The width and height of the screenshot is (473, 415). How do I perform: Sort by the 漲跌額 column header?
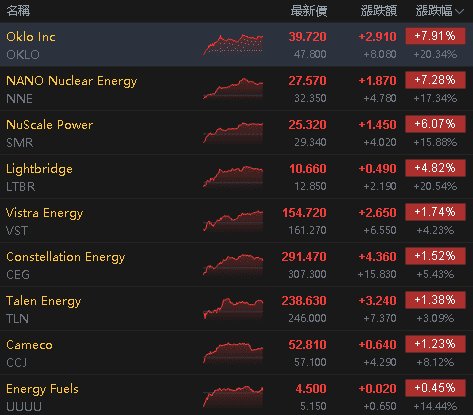point(379,11)
